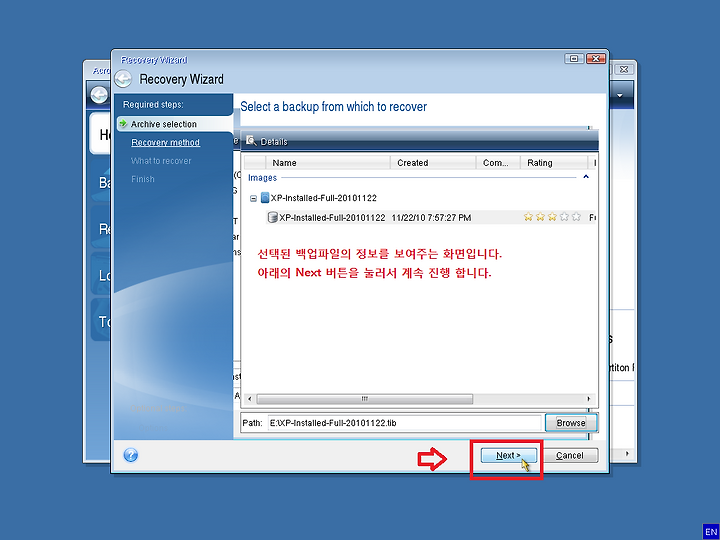Select the Archive selection step
The image size is (720, 540).
coord(174,124)
